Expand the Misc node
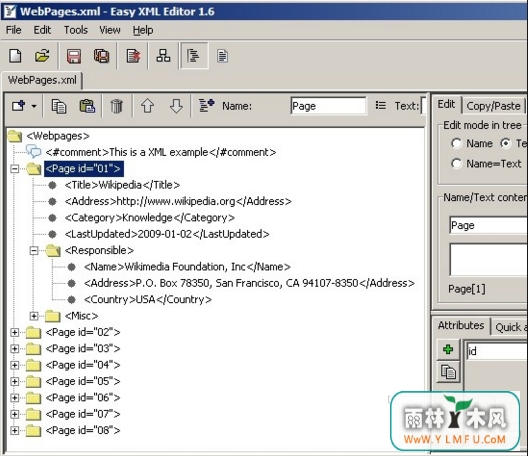Image resolution: width=528 pixels, height=456 pixels. pos(34,316)
